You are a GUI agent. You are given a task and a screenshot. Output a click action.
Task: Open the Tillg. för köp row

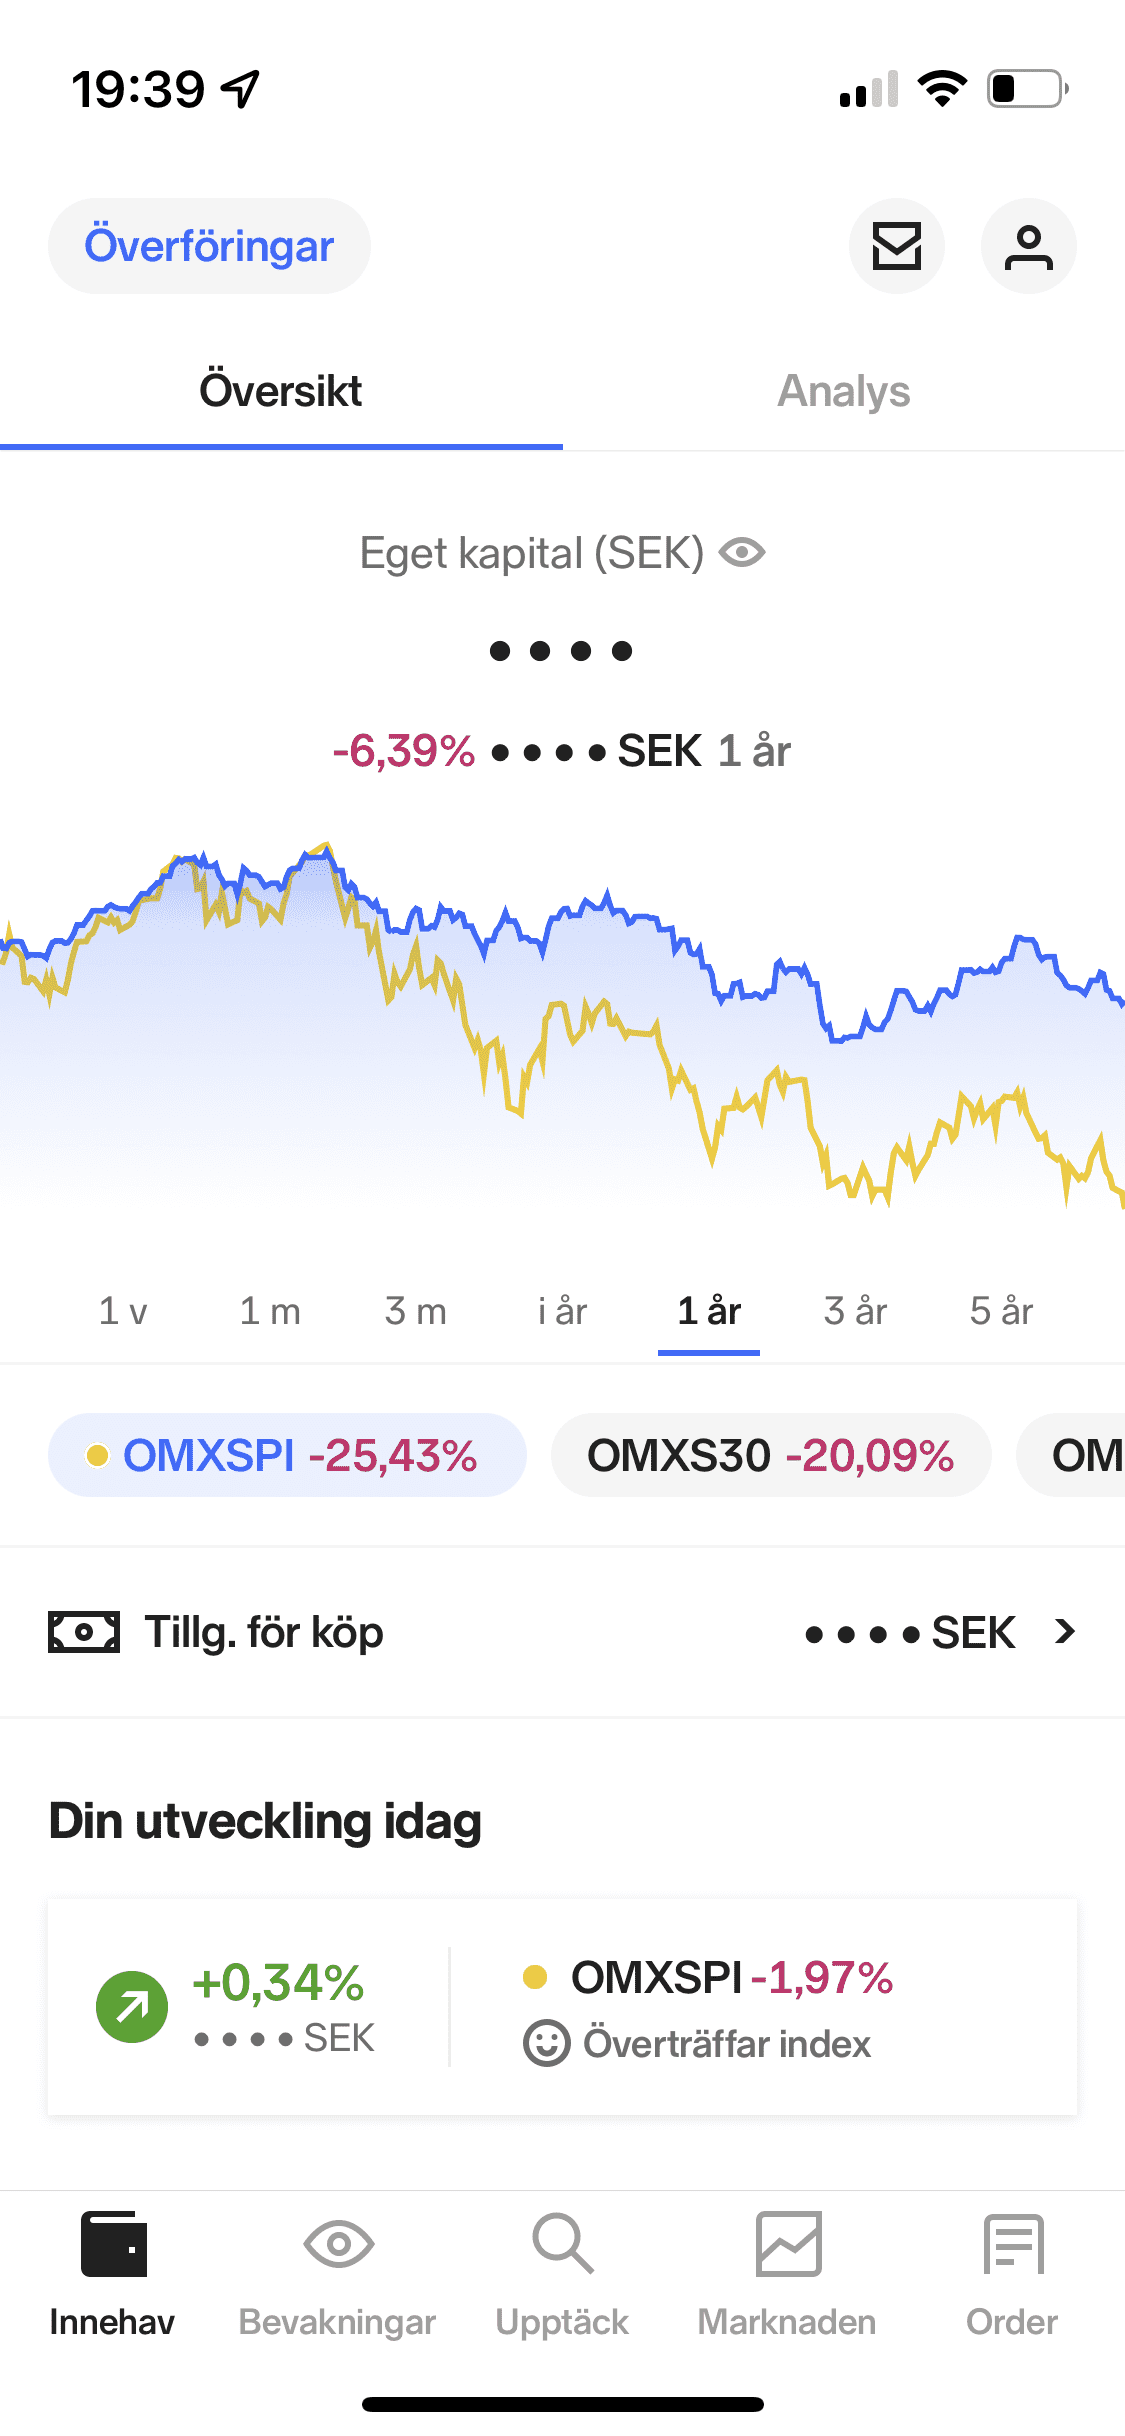tap(562, 1632)
